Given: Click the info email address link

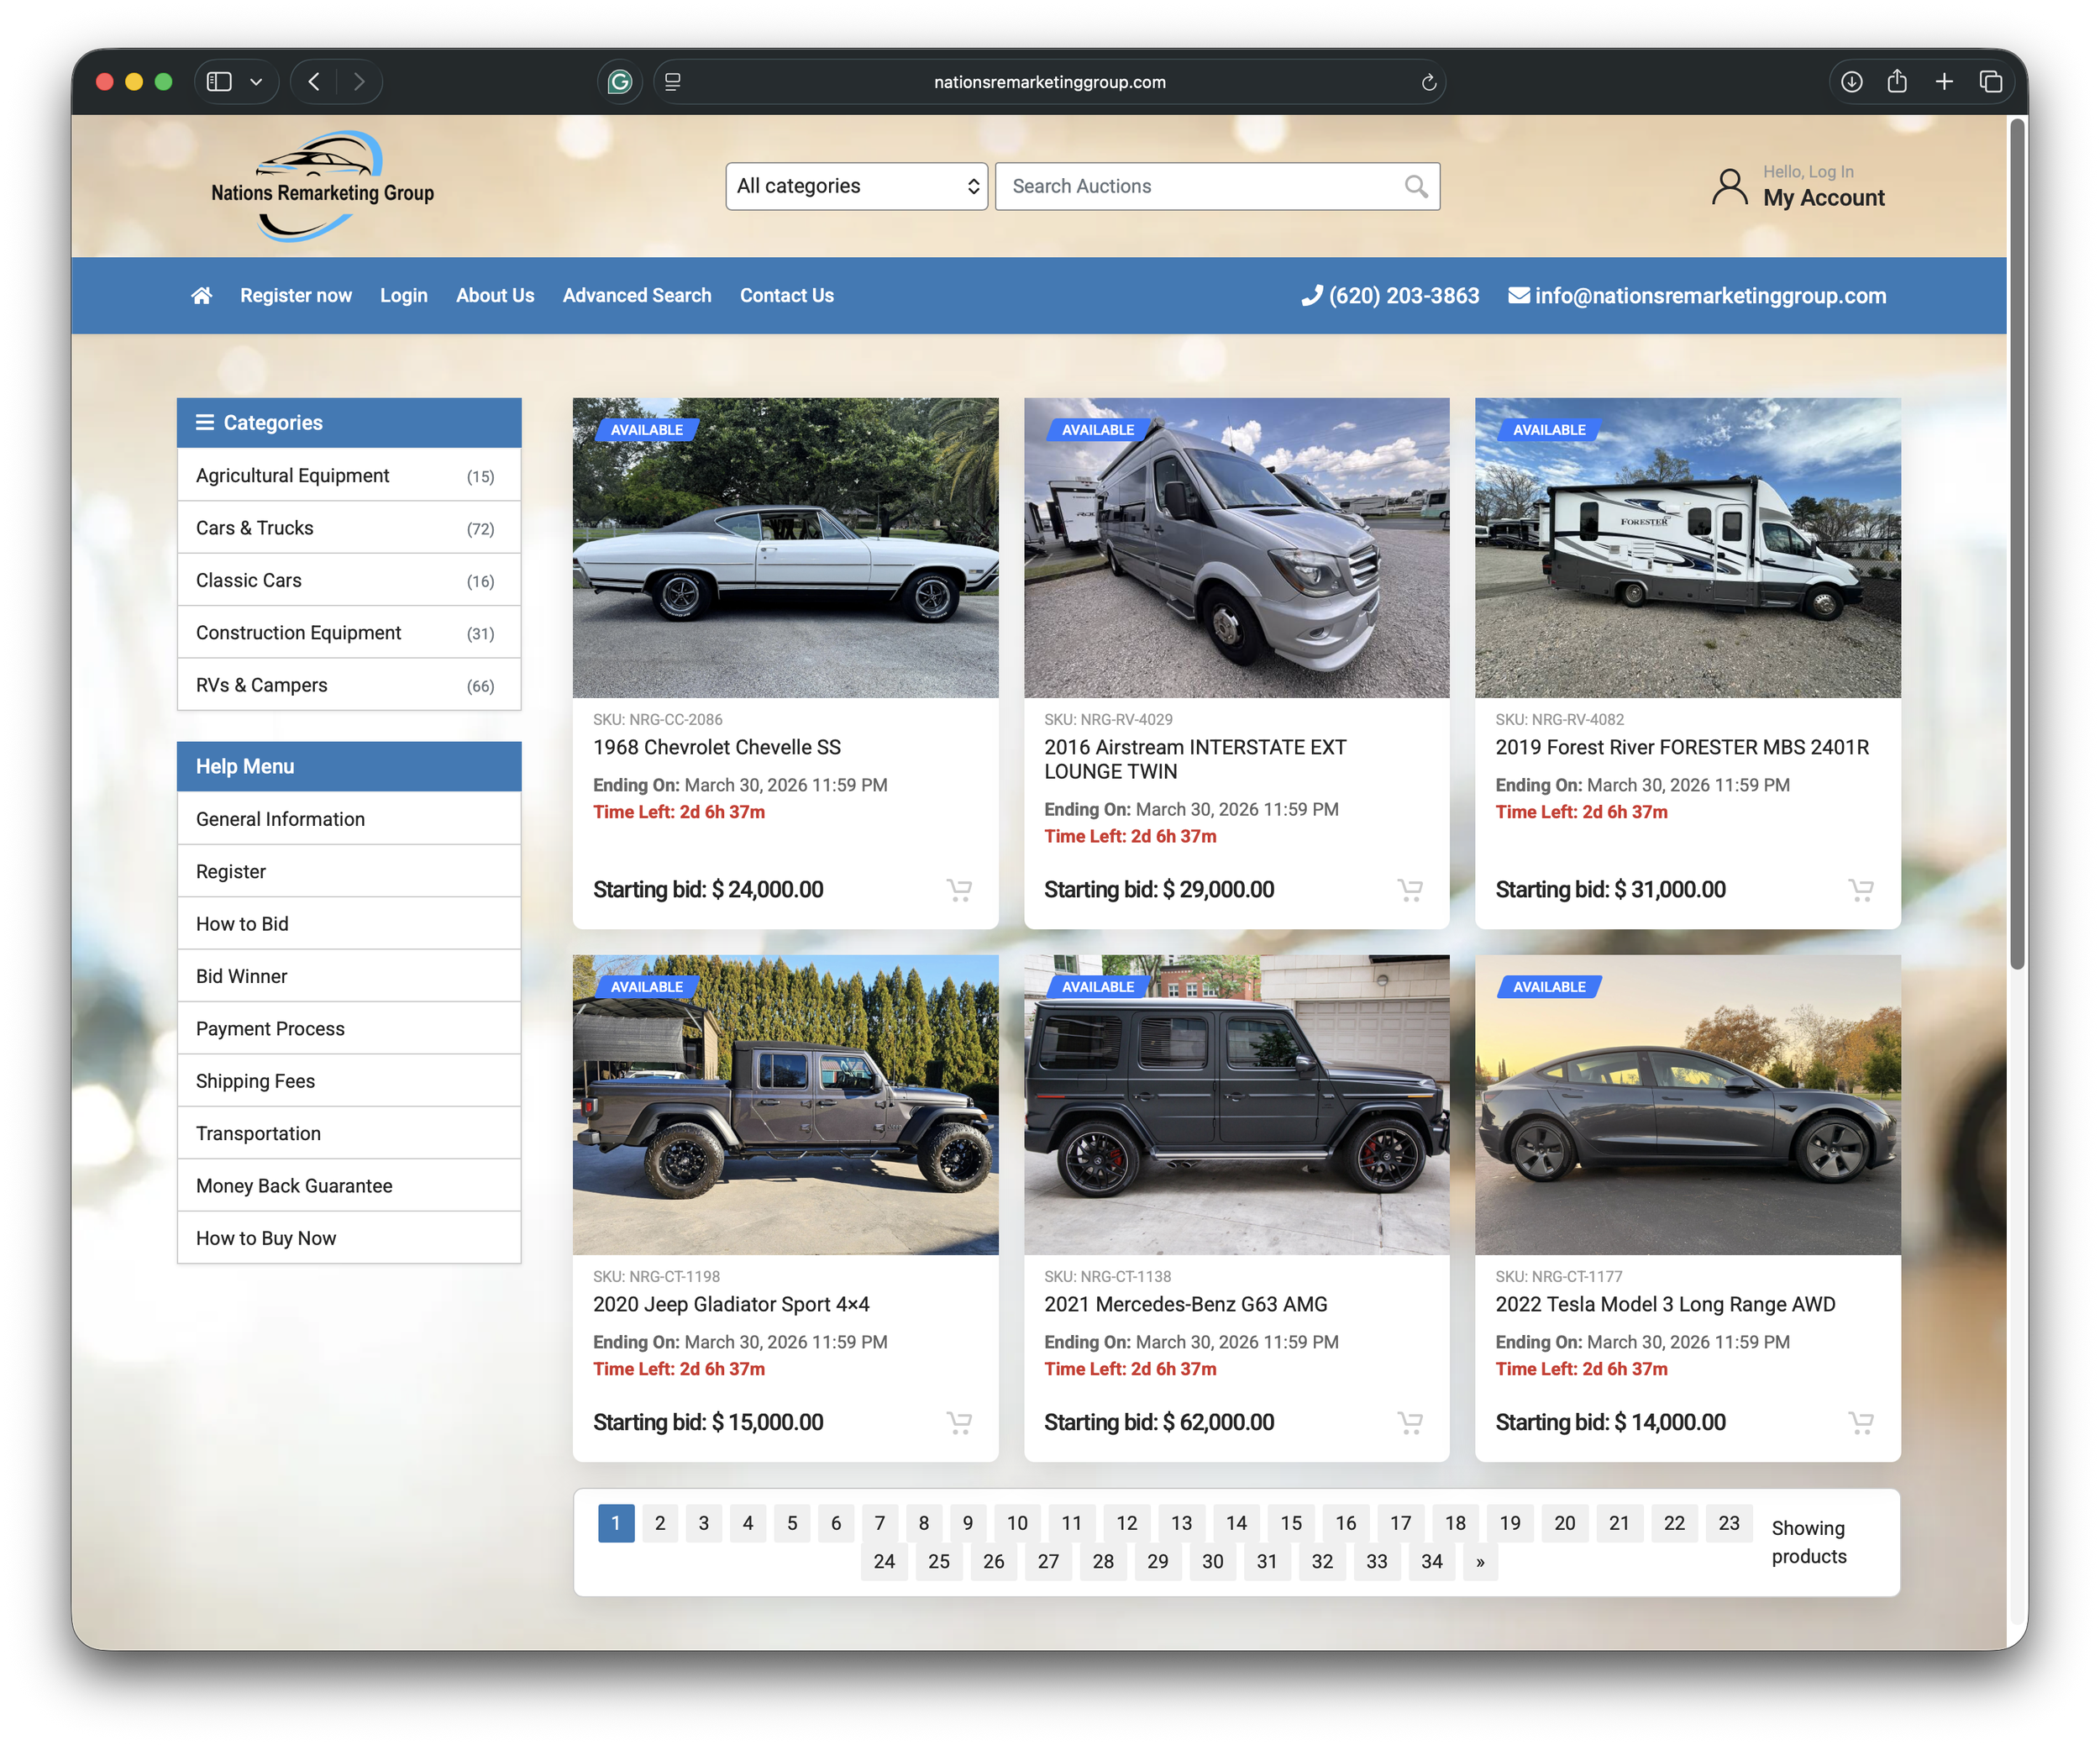Looking at the screenshot, I should point(1697,296).
